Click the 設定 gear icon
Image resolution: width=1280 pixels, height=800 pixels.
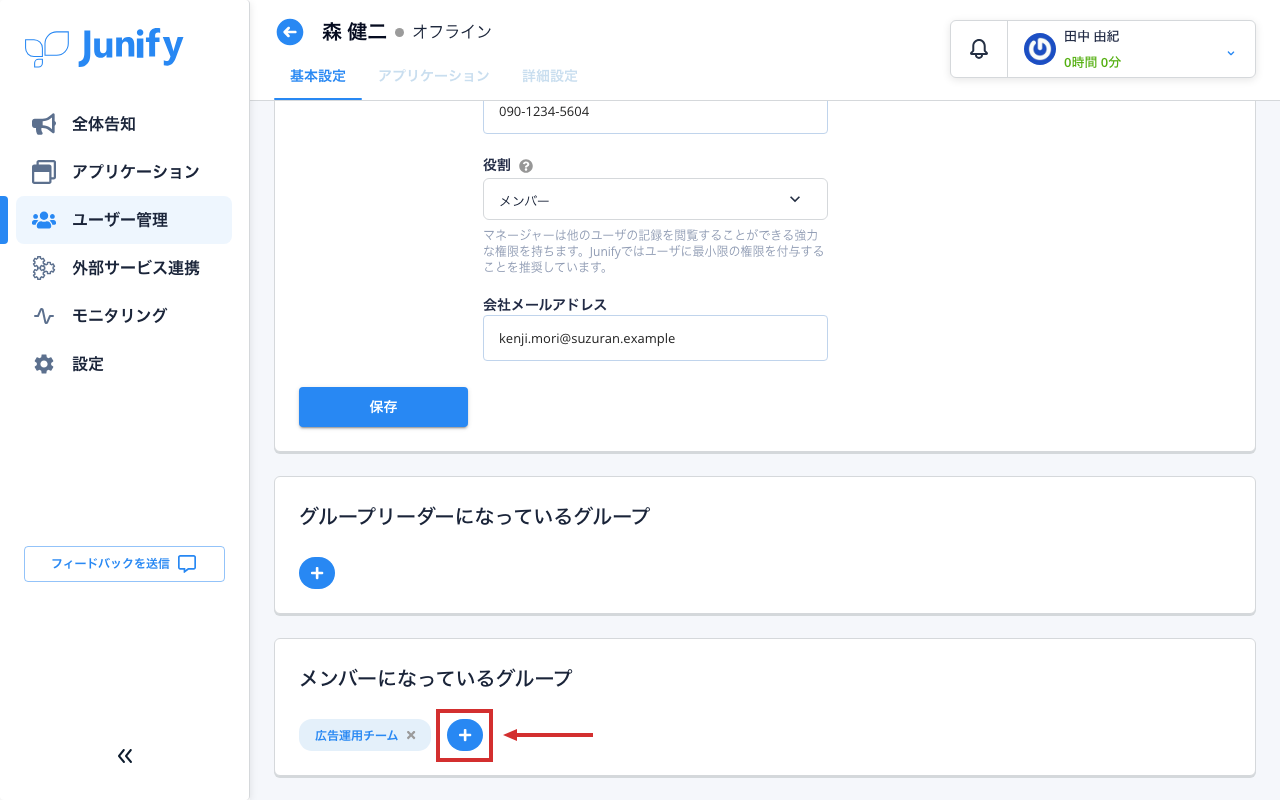click(44, 364)
